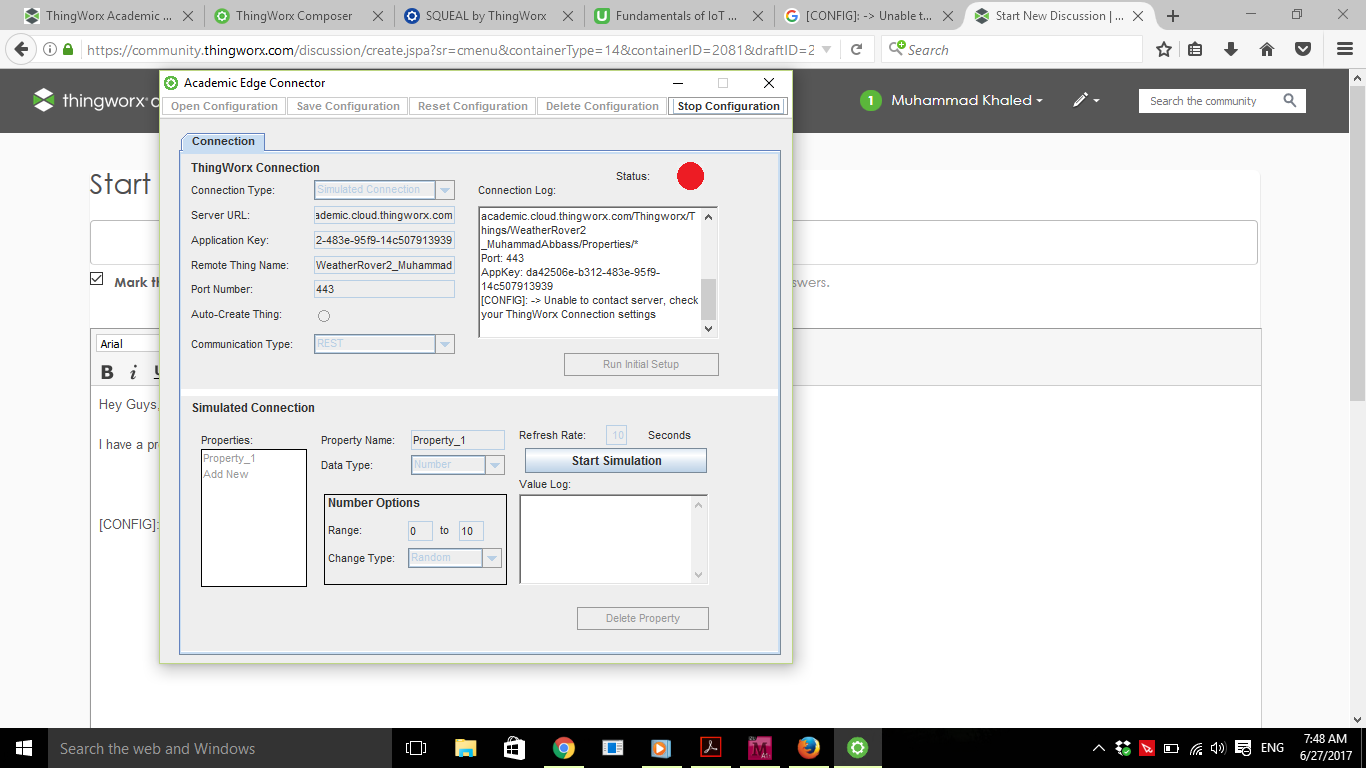Click Property Name field Property_1
This screenshot has height=768, width=1366.
[458, 440]
